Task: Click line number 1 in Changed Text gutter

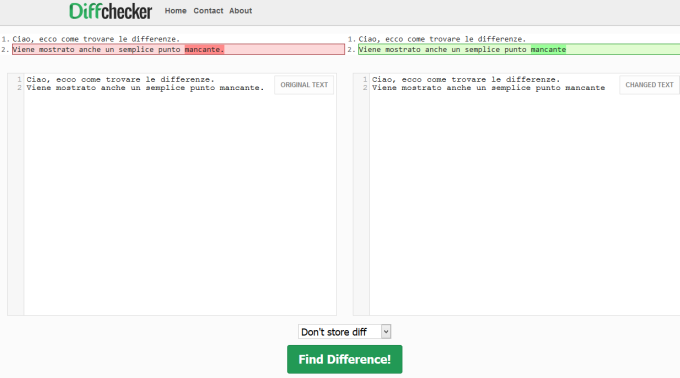Action: point(365,79)
